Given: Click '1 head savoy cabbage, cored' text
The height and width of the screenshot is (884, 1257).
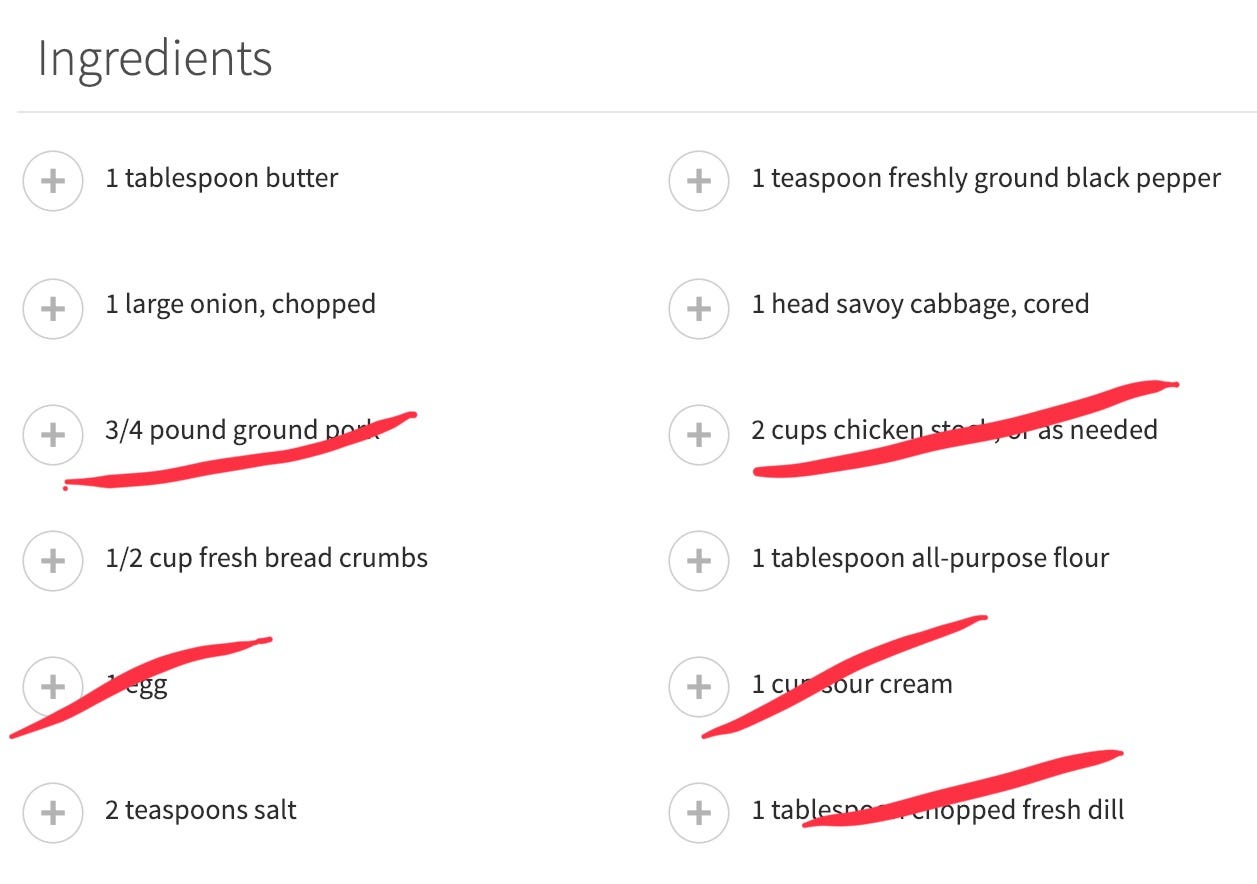Looking at the screenshot, I should coord(920,305).
